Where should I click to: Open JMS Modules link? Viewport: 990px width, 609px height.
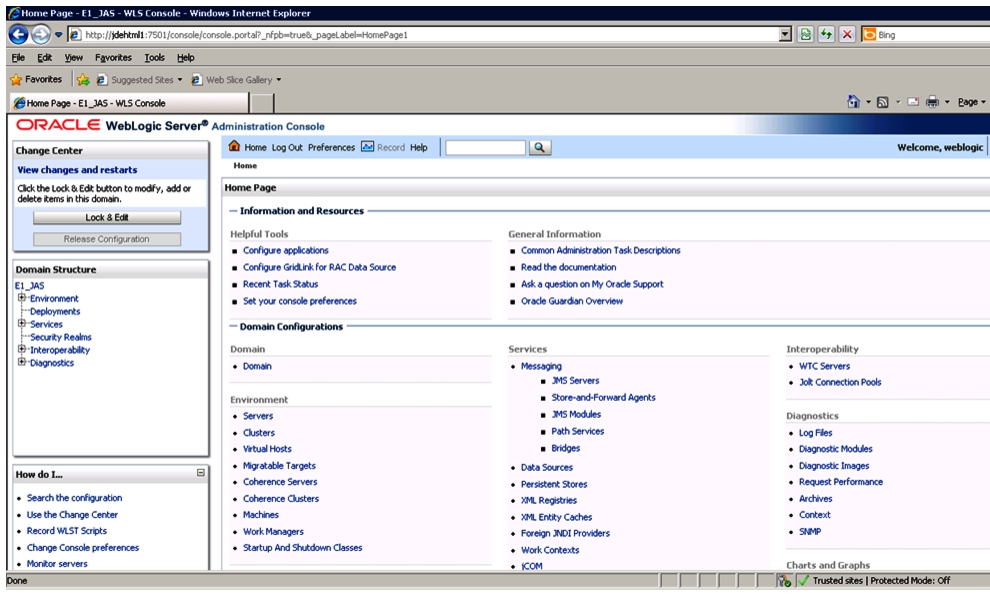(x=576, y=415)
